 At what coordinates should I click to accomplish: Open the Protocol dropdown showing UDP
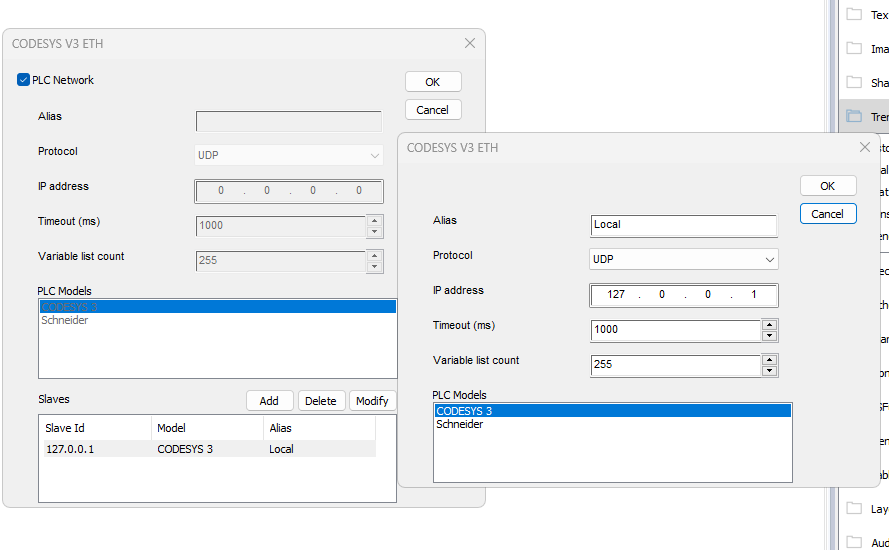(x=684, y=259)
